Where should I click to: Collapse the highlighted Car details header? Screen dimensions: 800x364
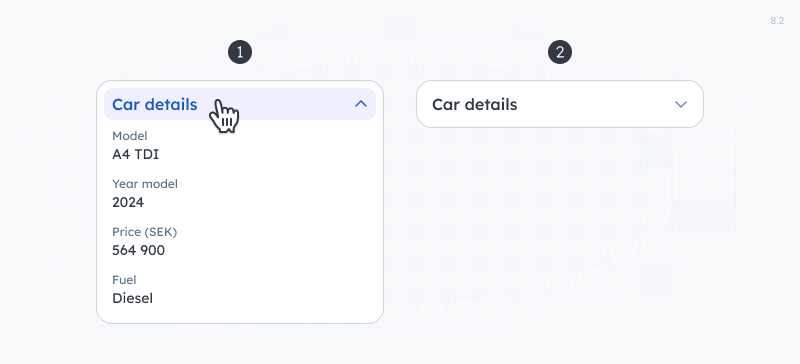coord(240,104)
